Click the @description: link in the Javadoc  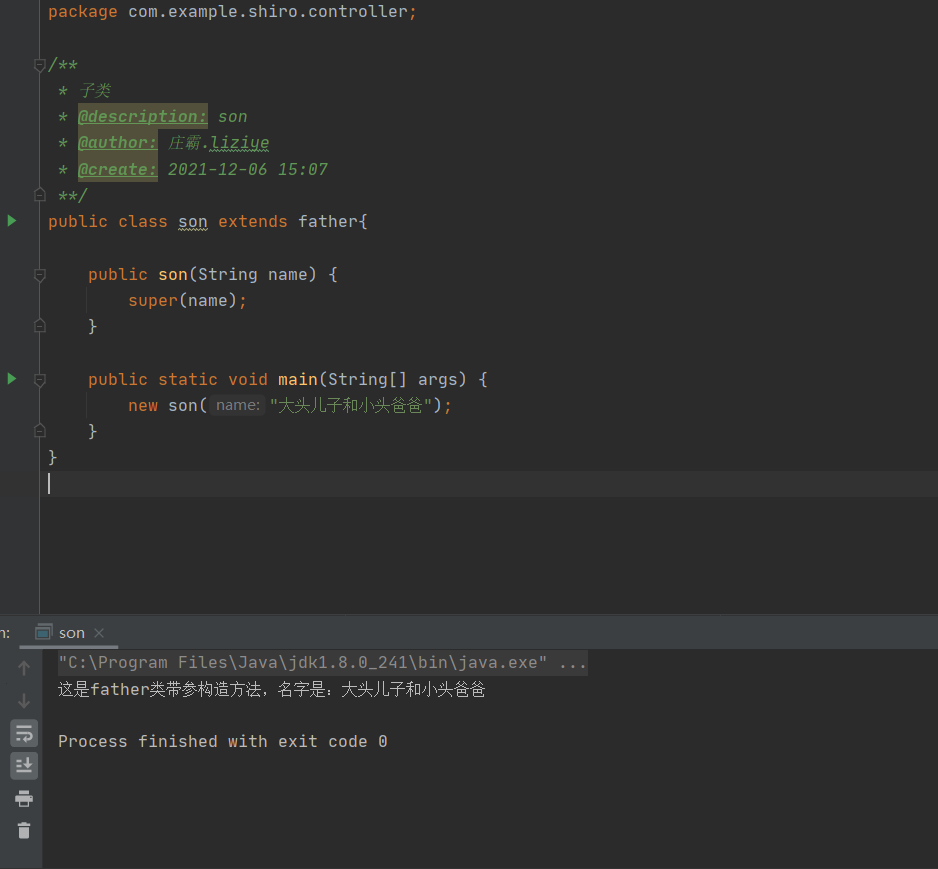[142, 116]
